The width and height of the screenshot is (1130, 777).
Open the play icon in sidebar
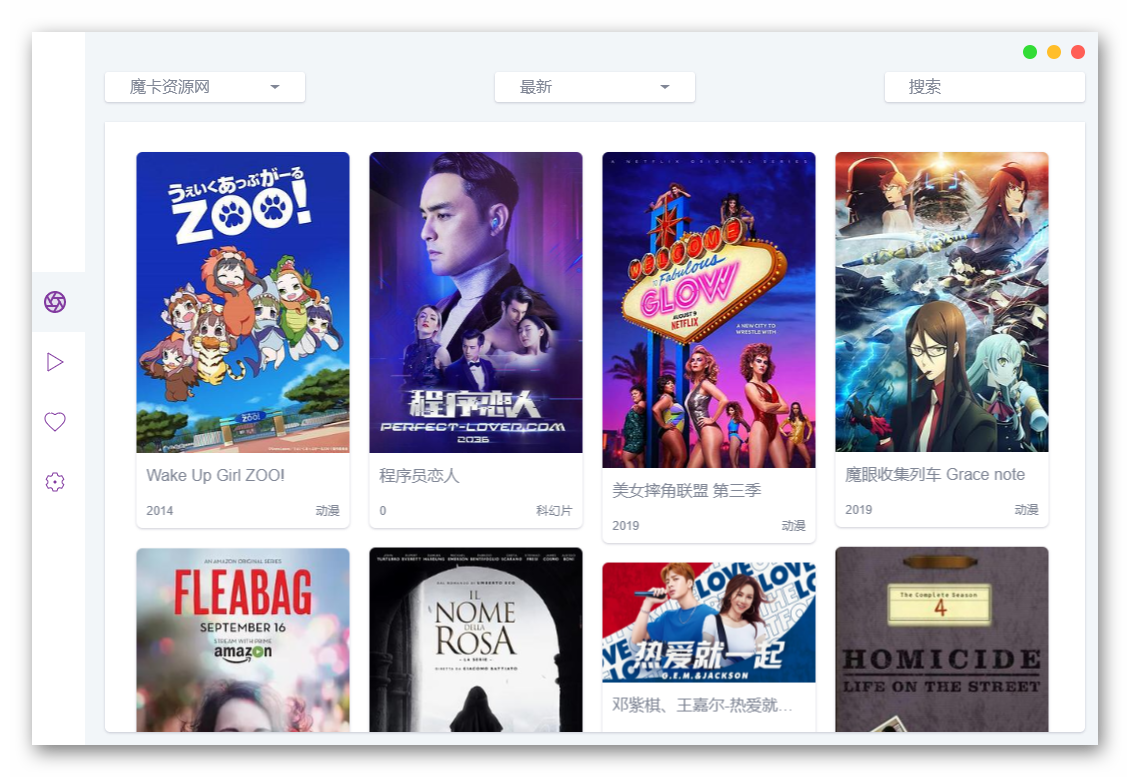55,362
